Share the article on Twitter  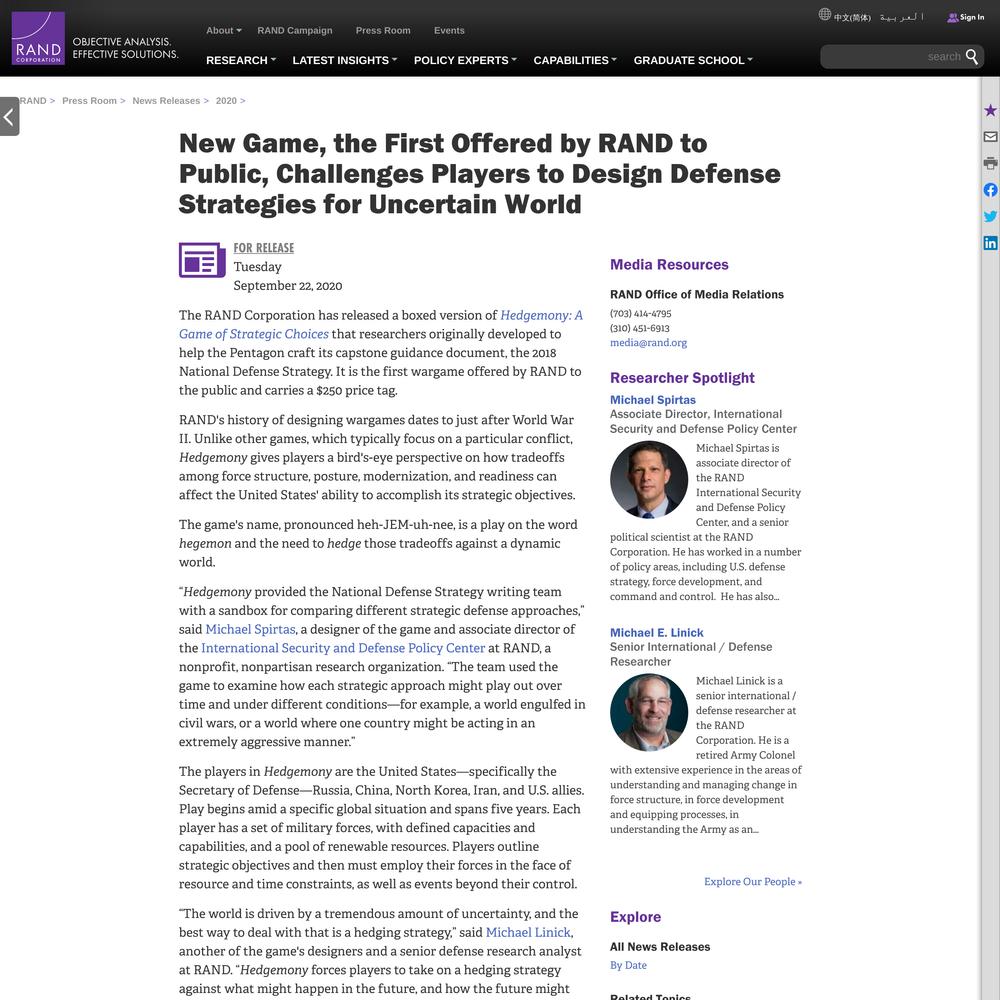[x=990, y=216]
